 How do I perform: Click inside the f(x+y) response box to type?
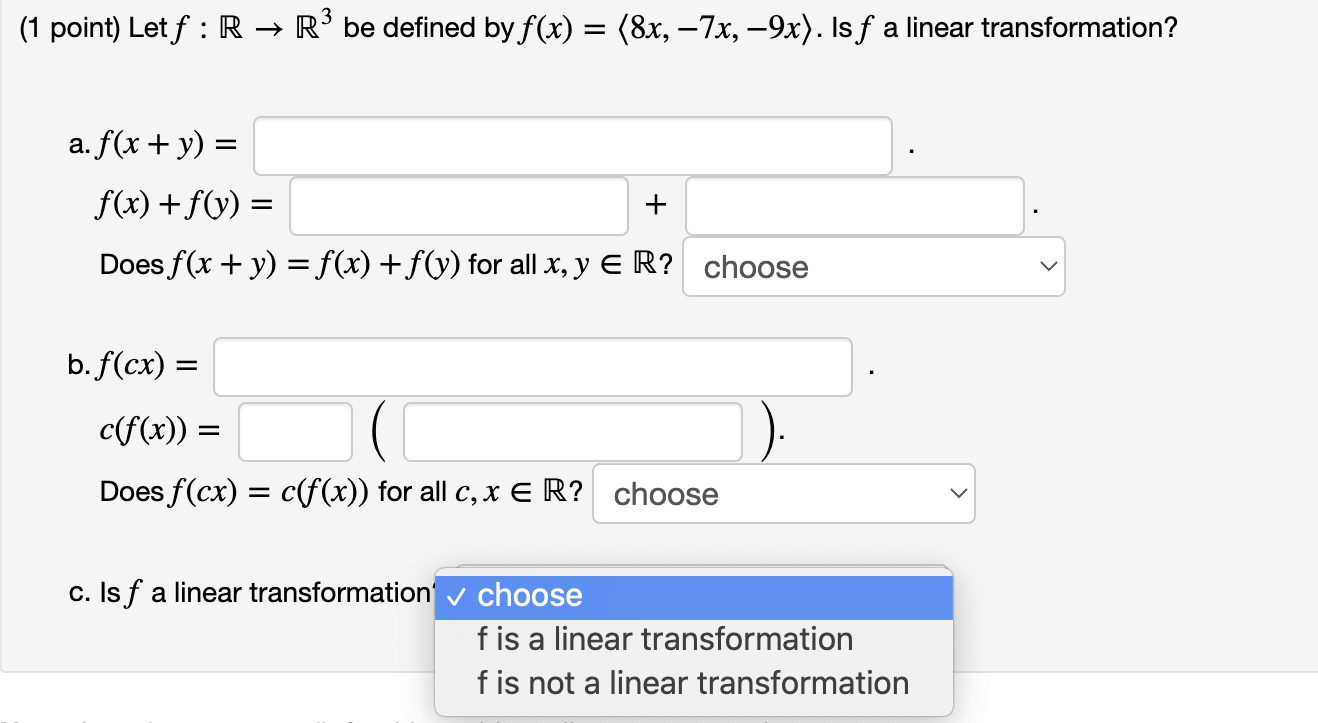[x=571, y=145]
